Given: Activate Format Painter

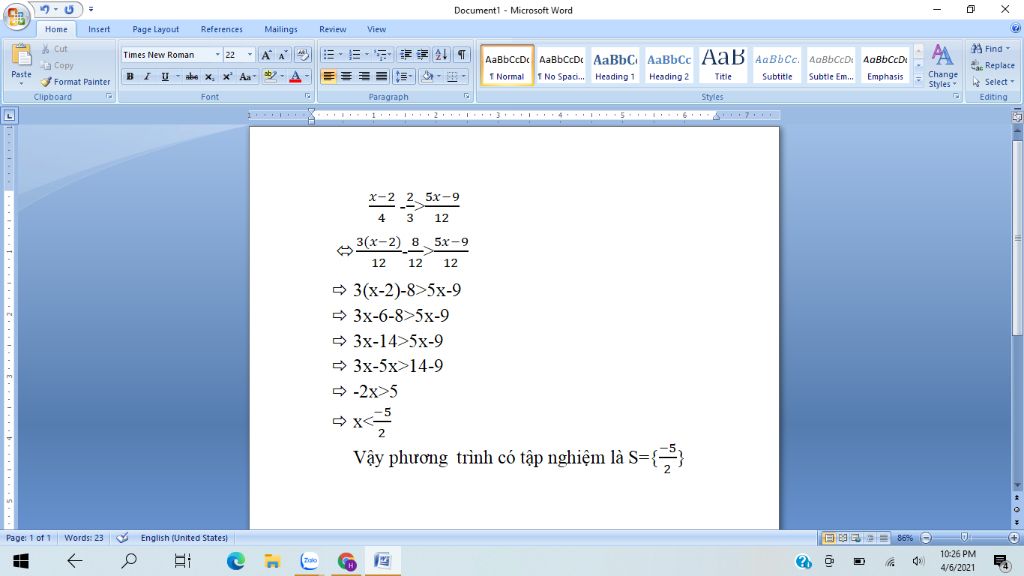Looking at the screenshot, I should (x=75, y=82).
